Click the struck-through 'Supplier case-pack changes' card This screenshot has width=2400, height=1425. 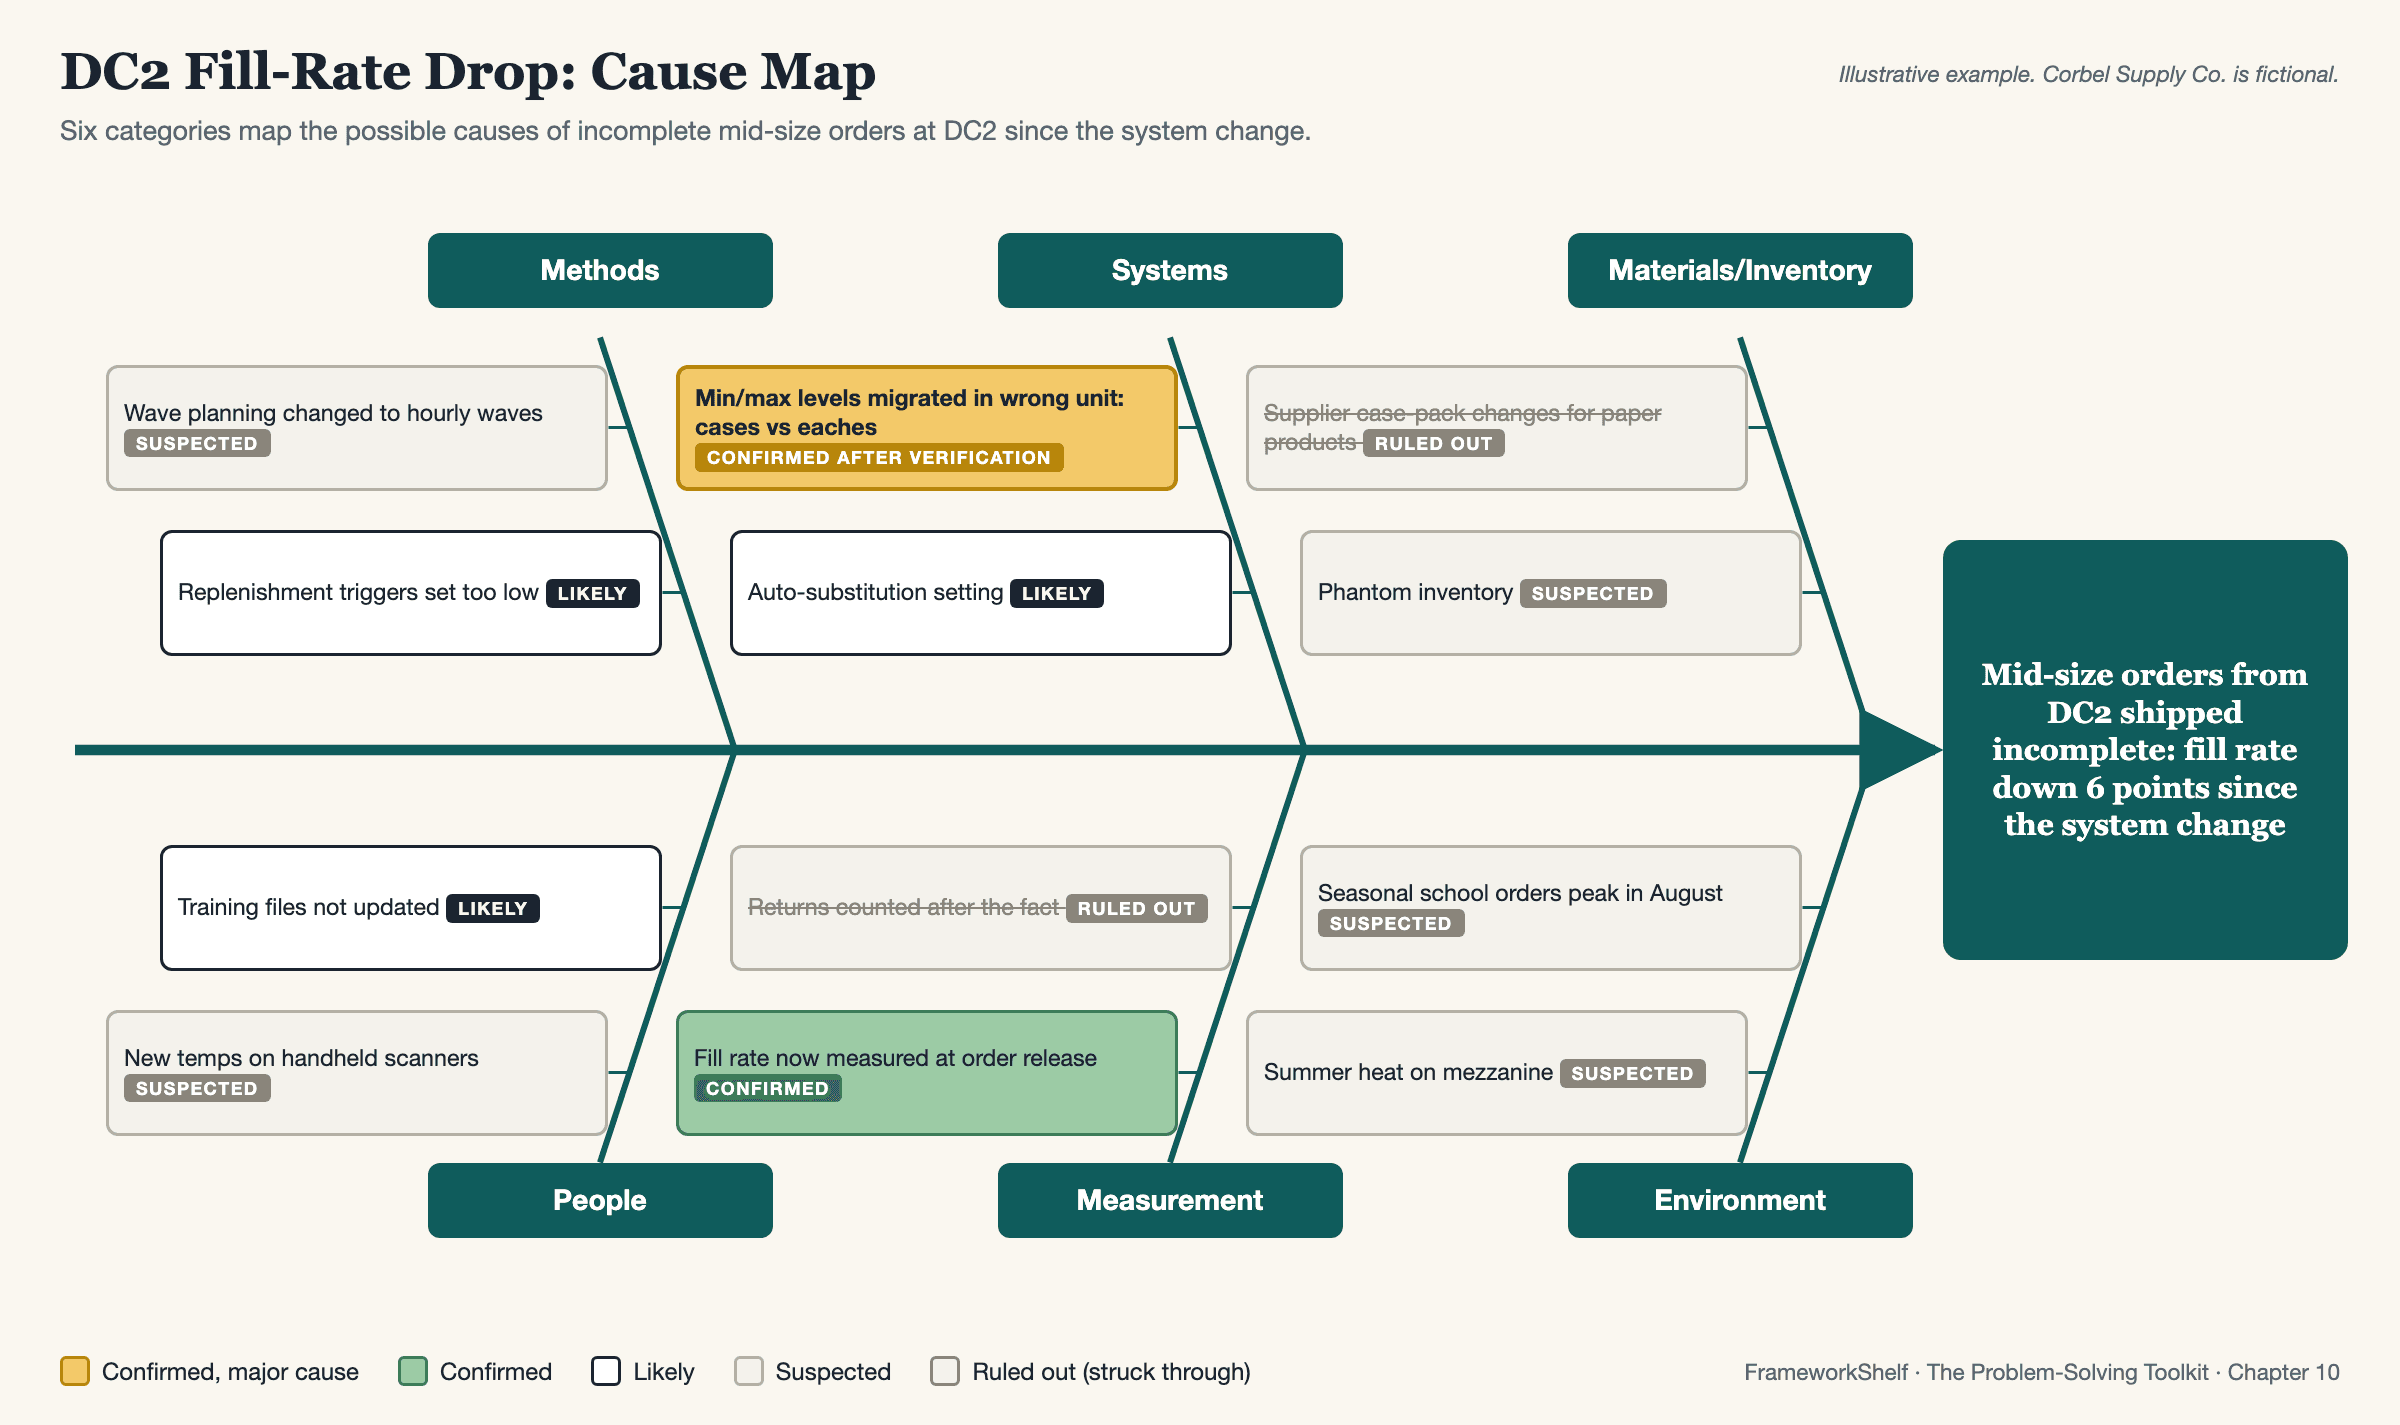click(x=1497, y=428)
